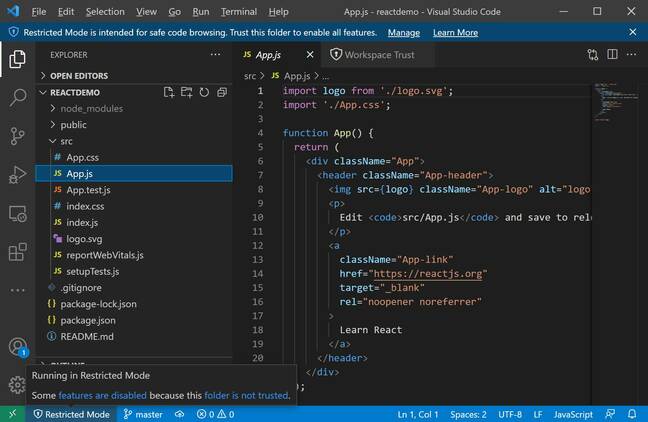Click the Restricted Mode status bar button
This screenshot has width=648, height=422.
[72, 414]
